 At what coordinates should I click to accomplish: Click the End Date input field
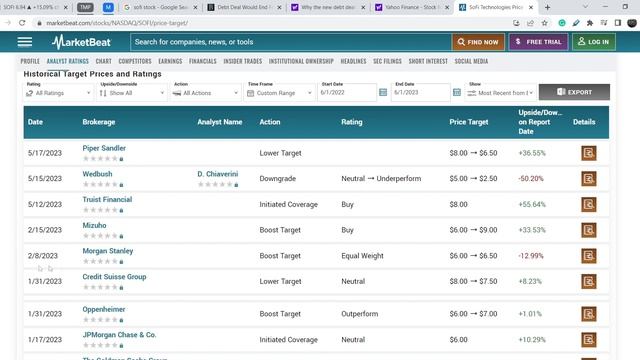pos(421,93)
